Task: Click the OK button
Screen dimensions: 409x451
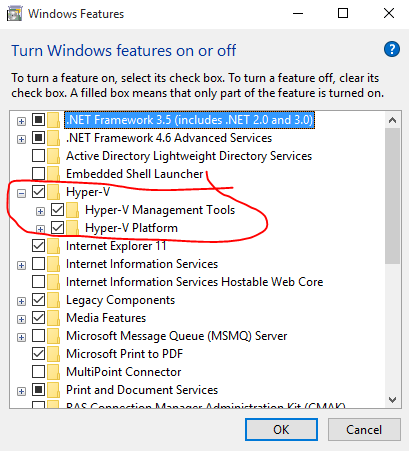Action: click(x=281, y=430)
